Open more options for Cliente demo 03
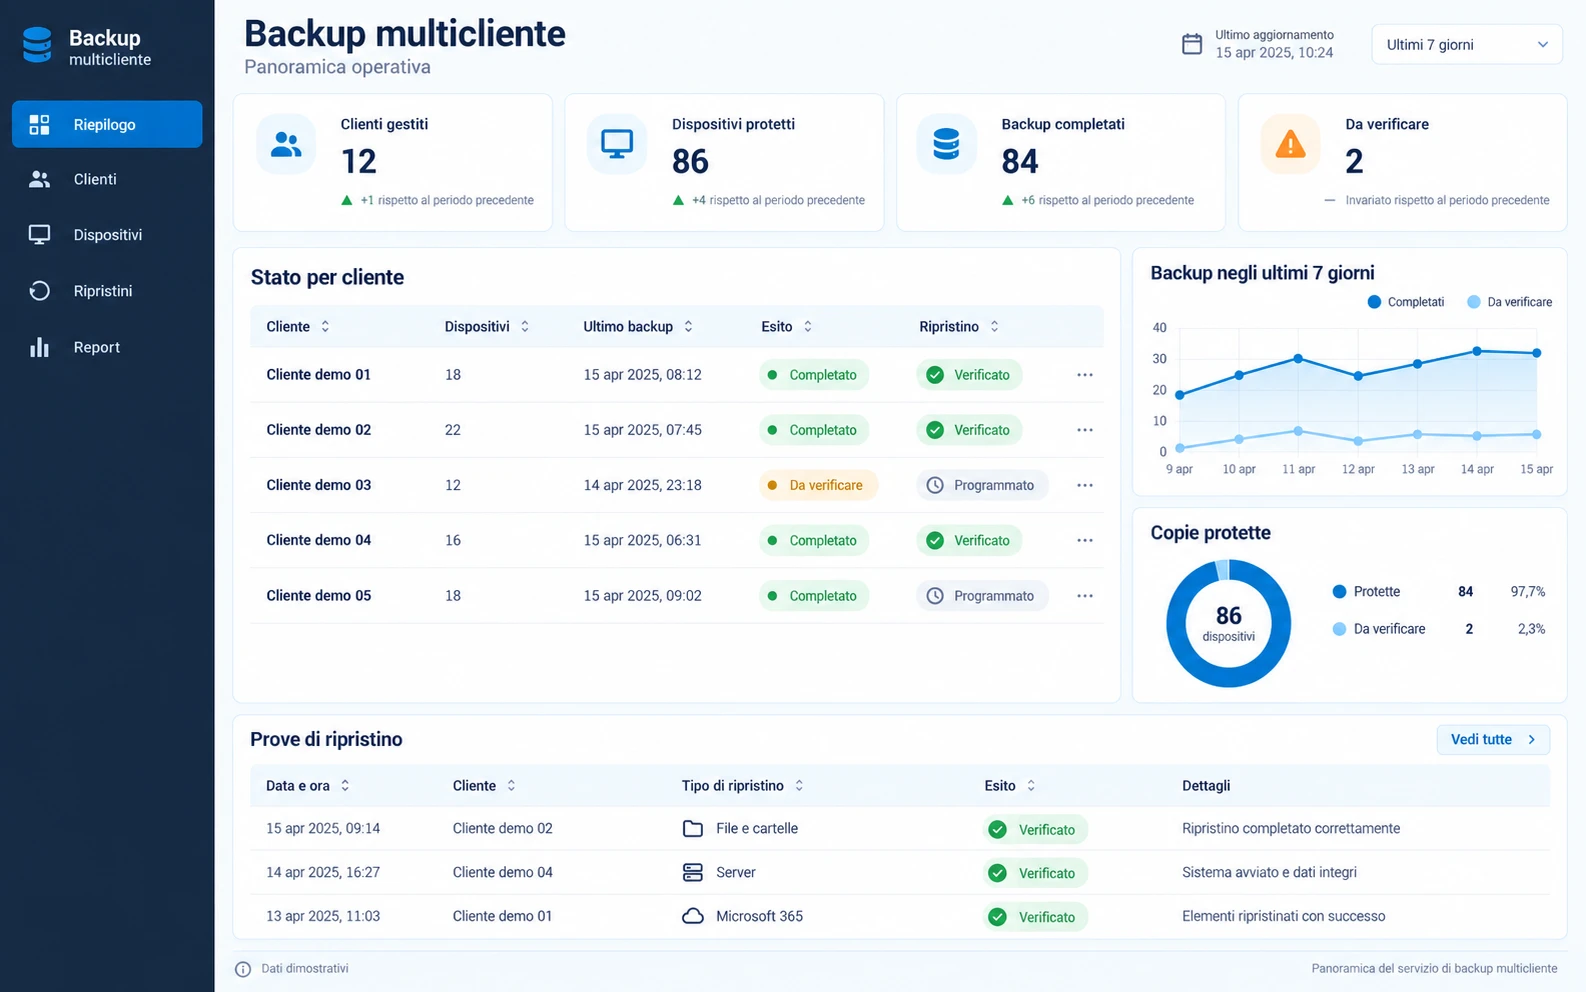The height and width of the screenshot is (992, 1586). (1085, 485)
